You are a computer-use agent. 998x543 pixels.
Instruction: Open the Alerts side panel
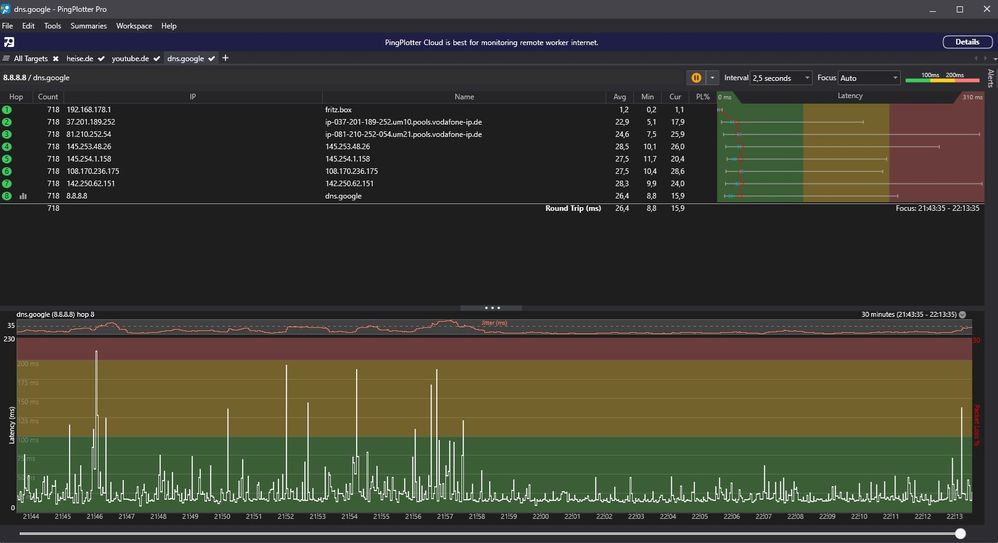point(991,79)
